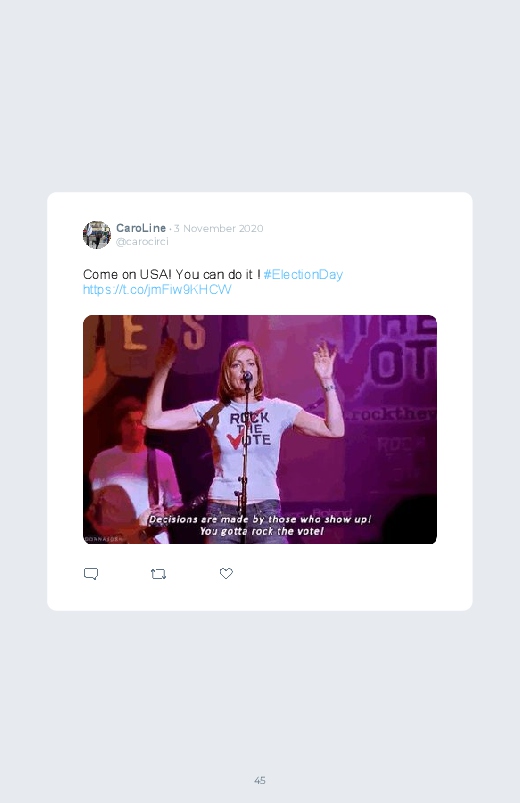Open CaroLine's profile avatar picture
This screenshot has height=803, width=520.
point(97,235)
